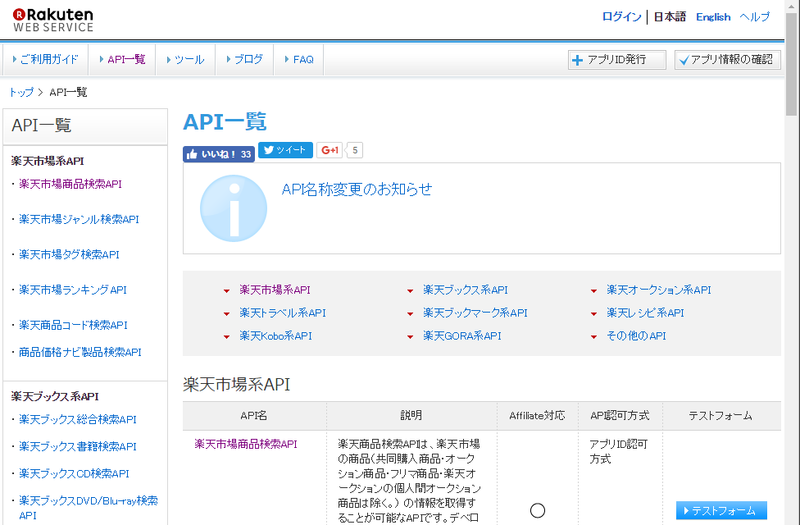Open sidebar 楽天市場ランキングAPI link

click(x=72, y=290)
